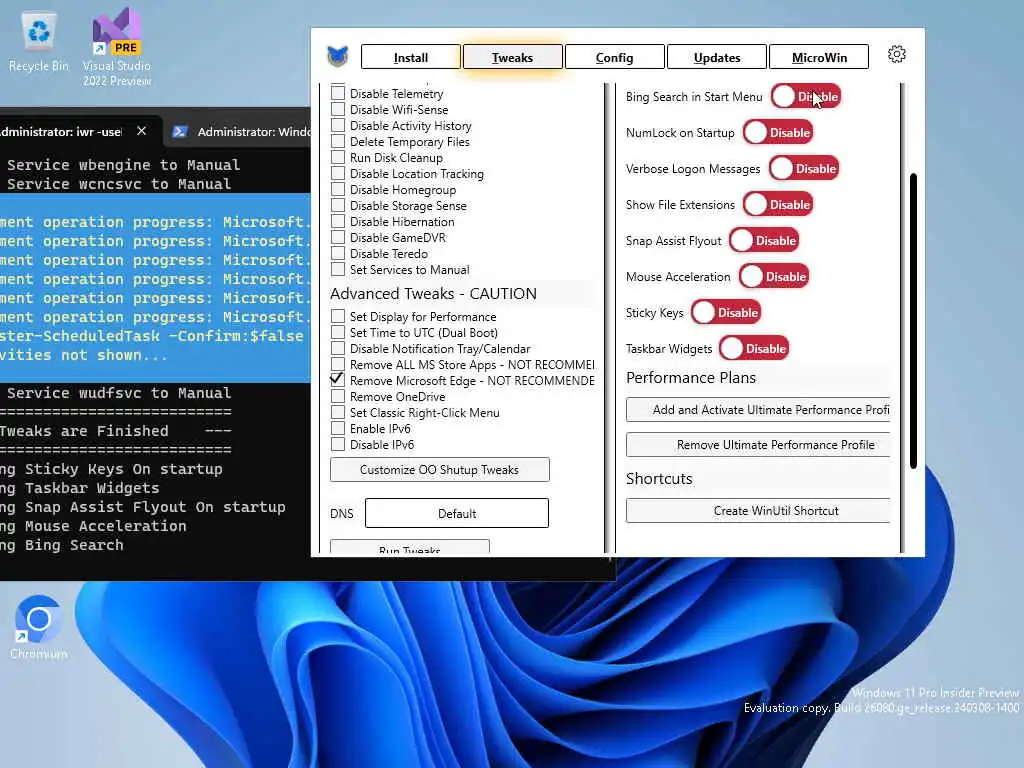Switch to the Install tab
Viewport: 1024px width, 768px height.
[x=411, y=57]
